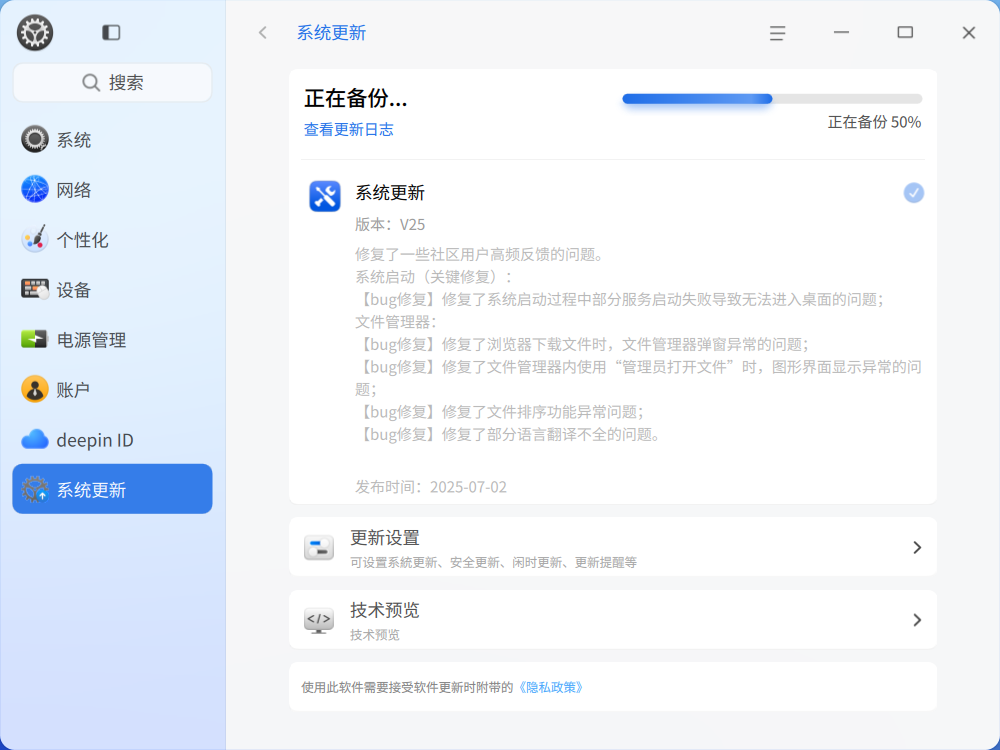
Task: Click the 电源管理 battery icon
Action: [x=34, y=339]
